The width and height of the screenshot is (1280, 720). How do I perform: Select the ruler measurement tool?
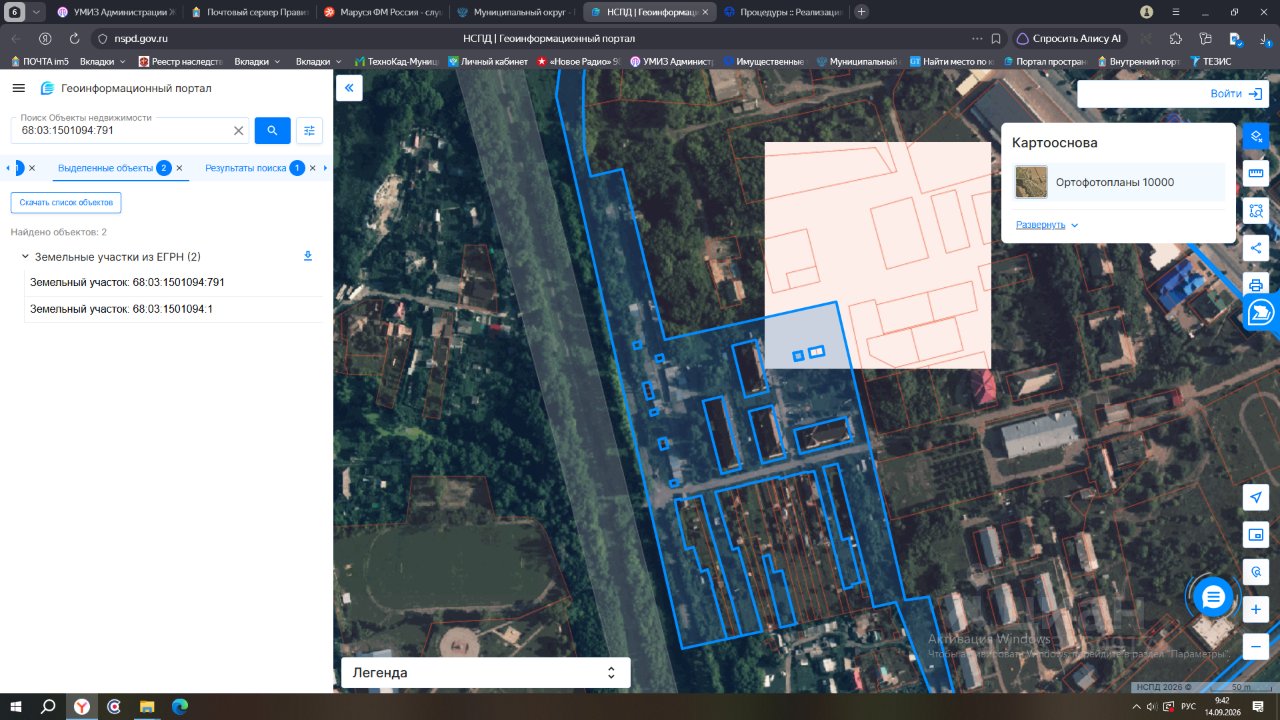(x=1256, y=173)
